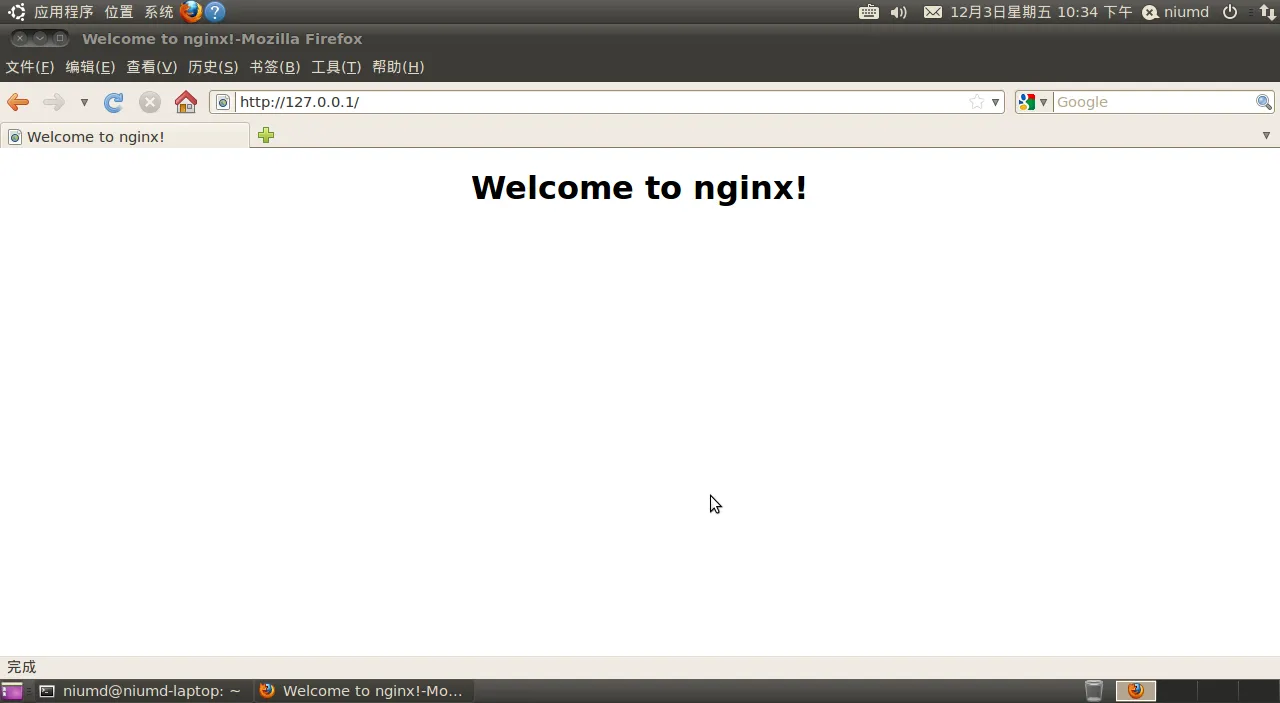
Task: Open the niumd user status menu
Action: click(x=1176, y=12)
